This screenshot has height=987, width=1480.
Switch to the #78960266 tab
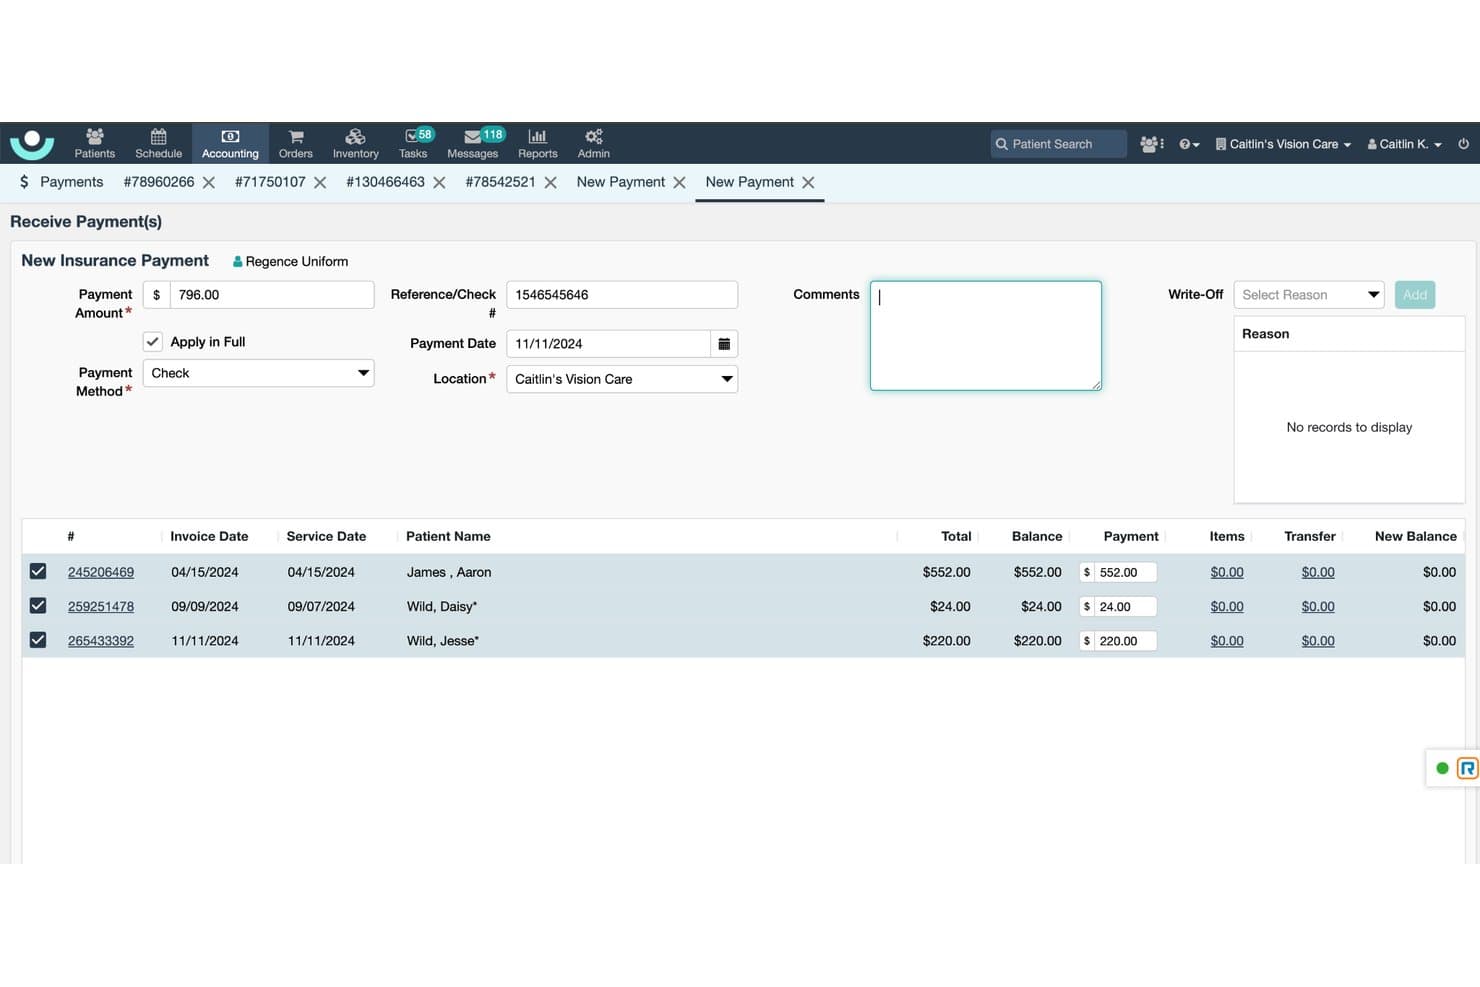click(159, 182)
